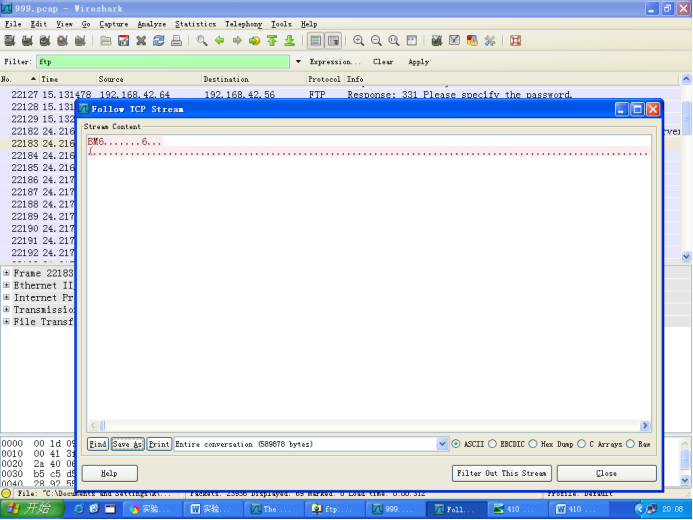The image size is (693, 520).
Task: Close this capture file X icon
Action: coord(141,41)
